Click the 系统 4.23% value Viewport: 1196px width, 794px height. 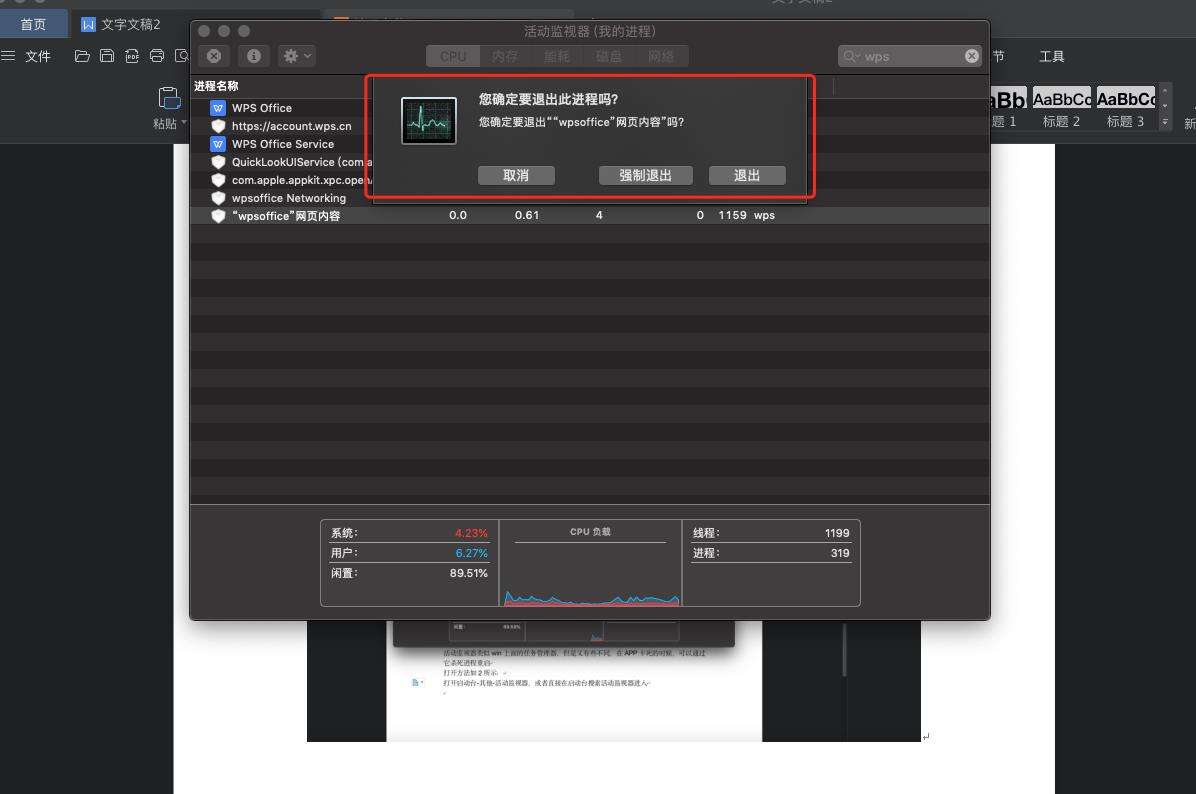point(471,533)
